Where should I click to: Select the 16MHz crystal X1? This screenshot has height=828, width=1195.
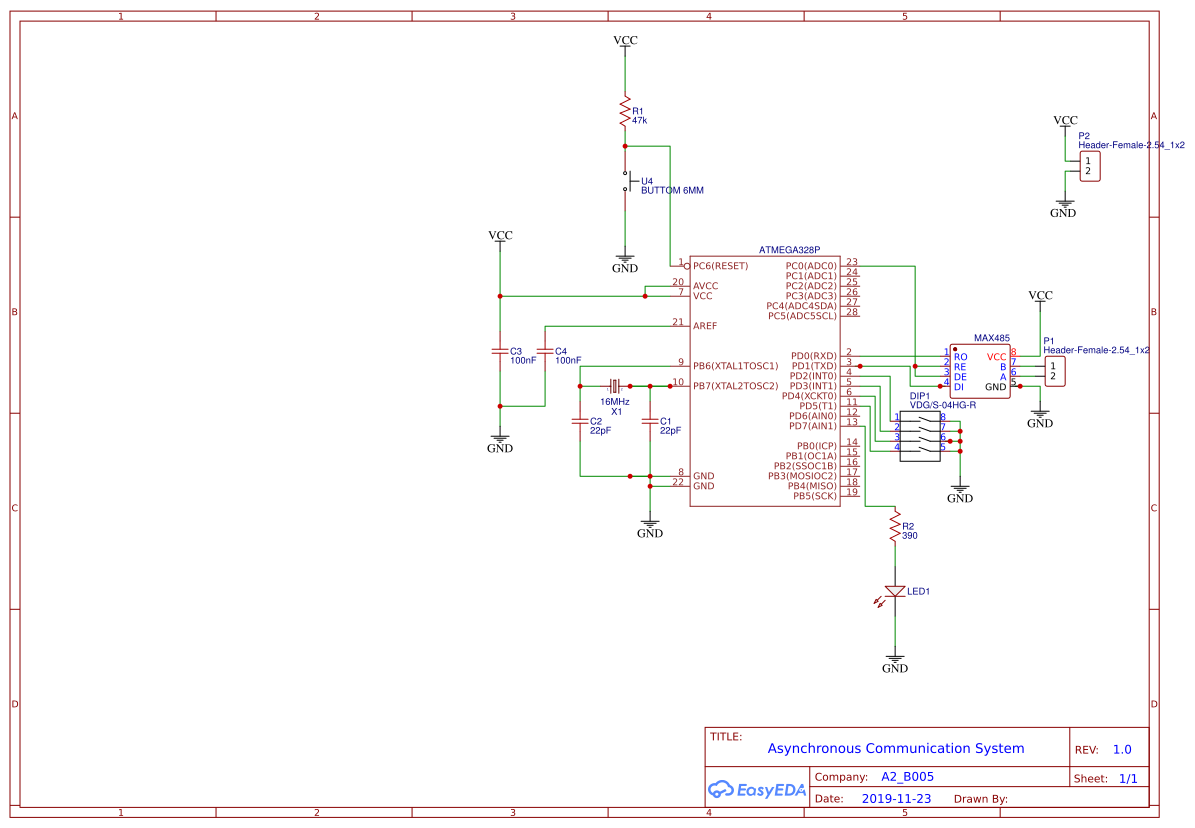pyautogui.click(x=615, y=386)
